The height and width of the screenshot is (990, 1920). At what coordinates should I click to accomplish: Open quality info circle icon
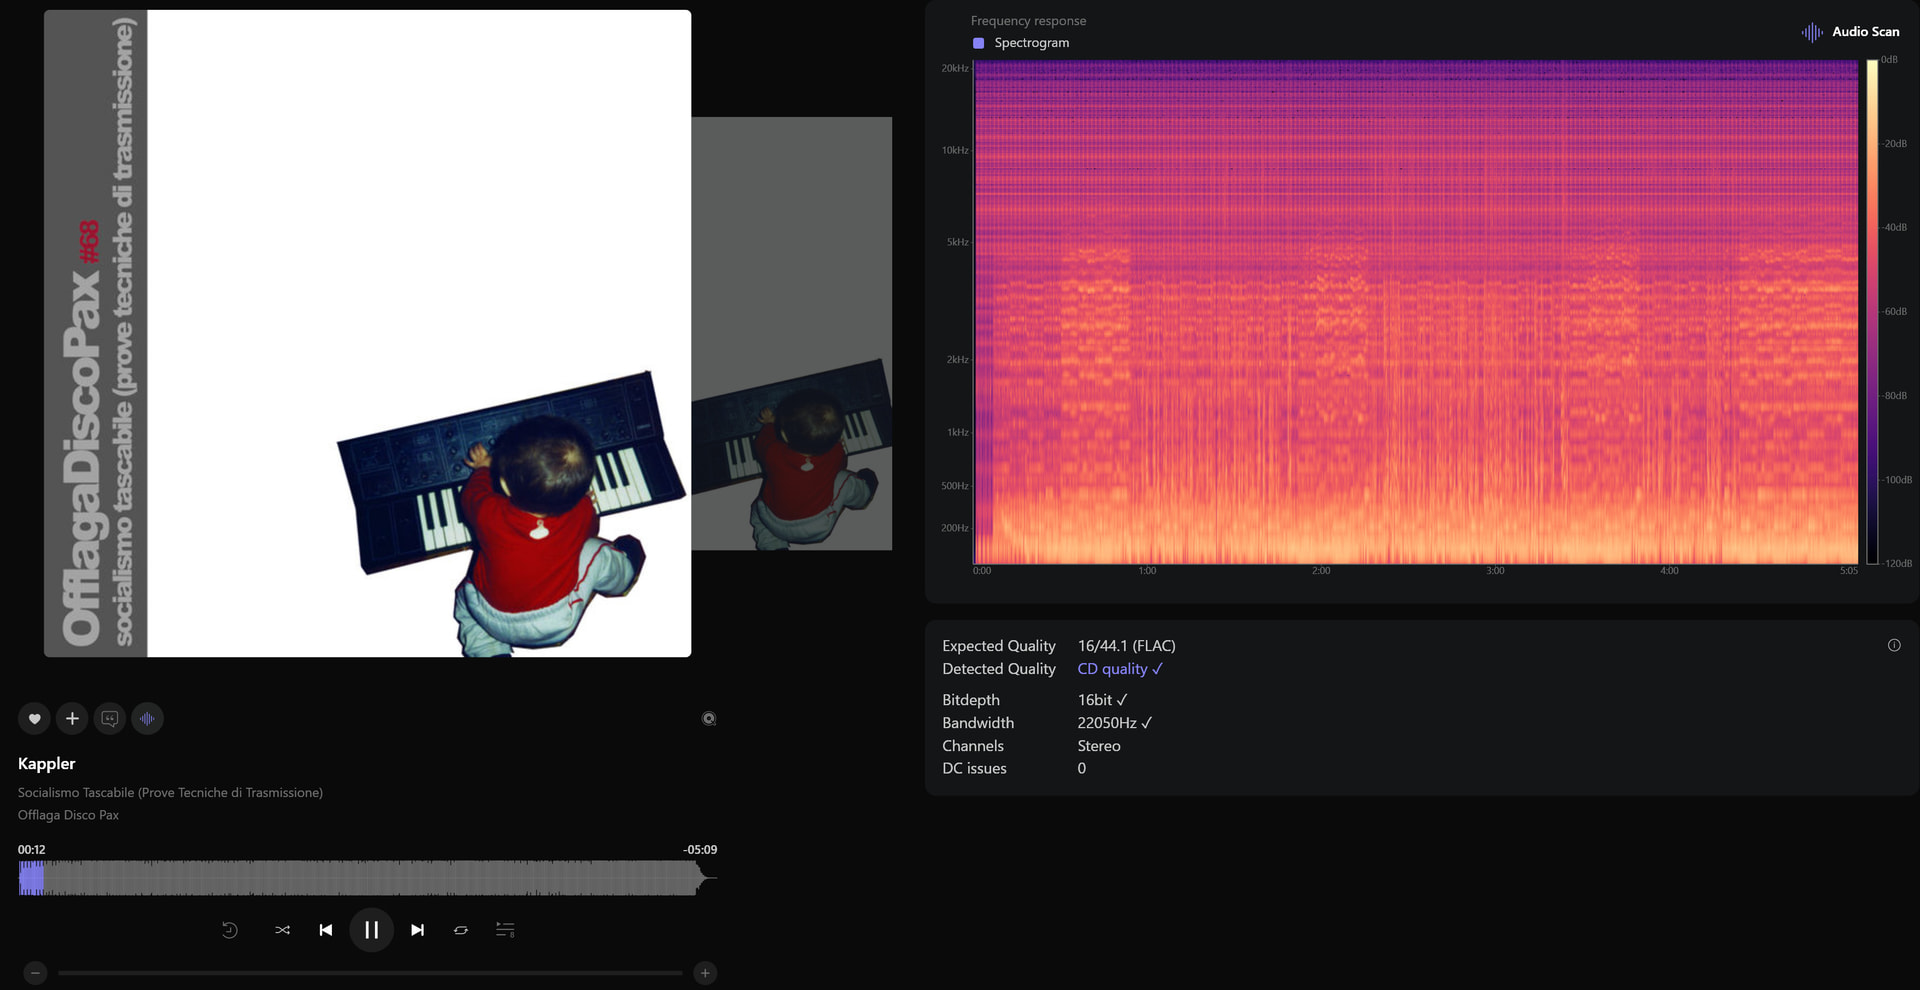tap(1894, 645)
